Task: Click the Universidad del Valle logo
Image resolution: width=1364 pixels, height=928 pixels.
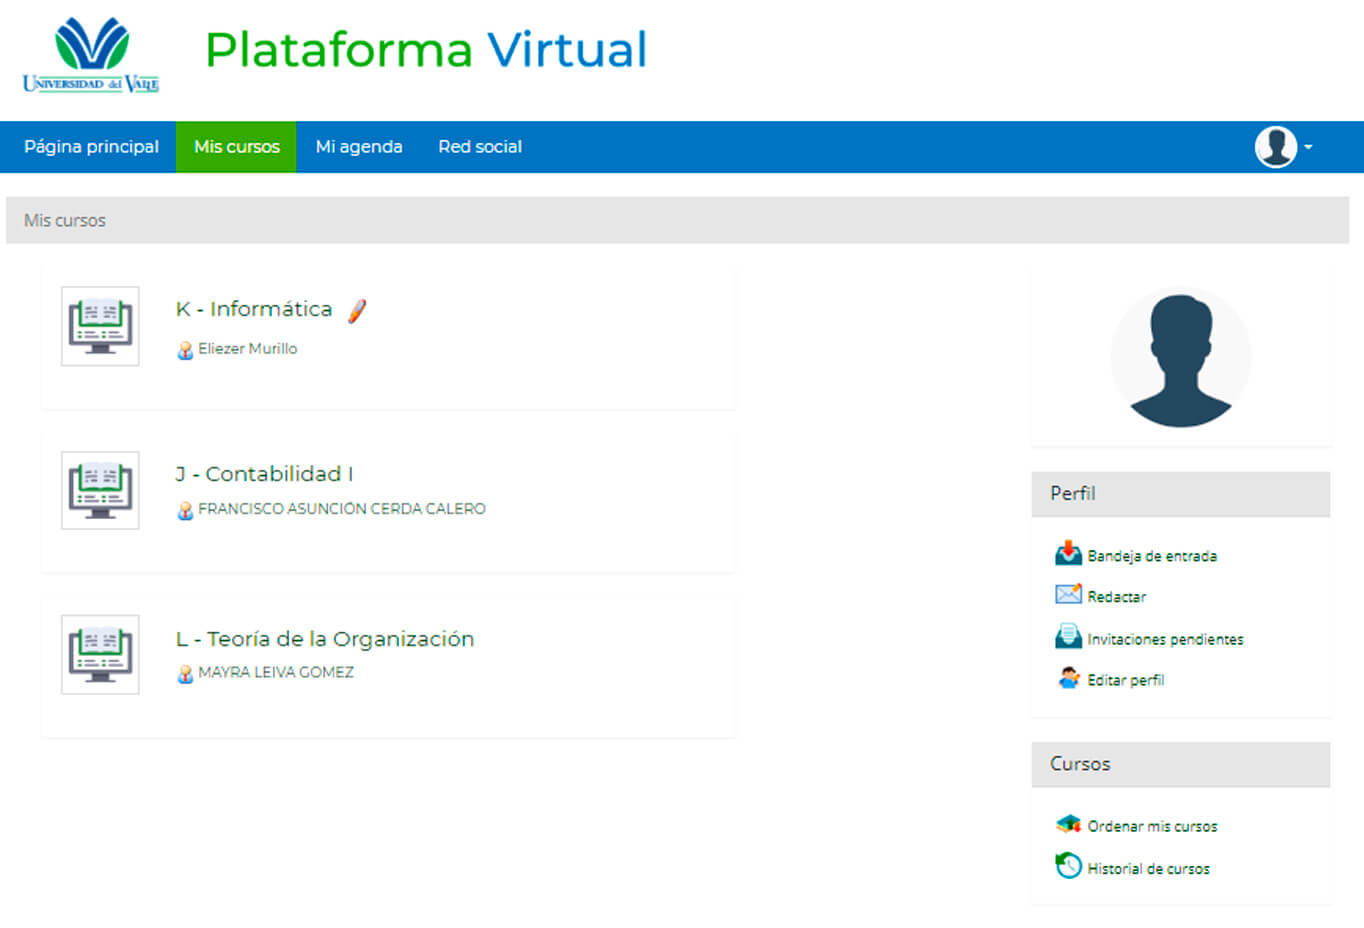Action: coord(91,56)
